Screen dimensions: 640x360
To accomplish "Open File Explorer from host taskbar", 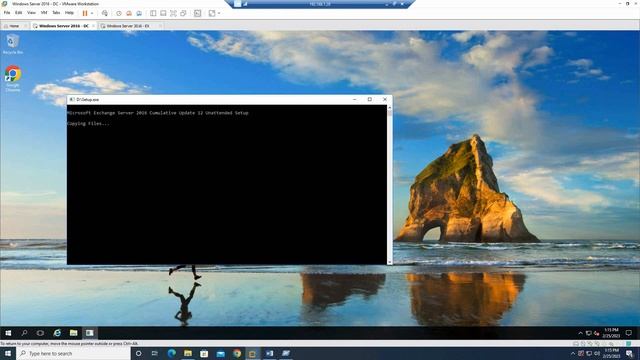I will (x=188, y=353).
